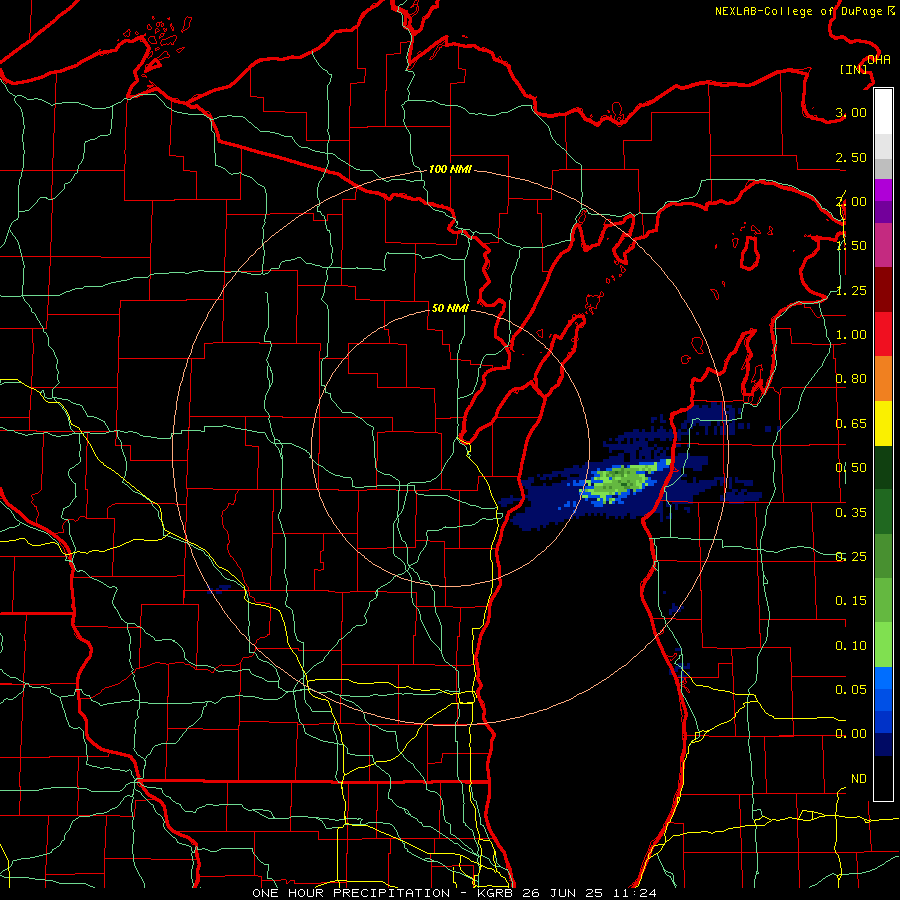
Task: Click the orange swatch on the color scale
Action: coord(883,379)
